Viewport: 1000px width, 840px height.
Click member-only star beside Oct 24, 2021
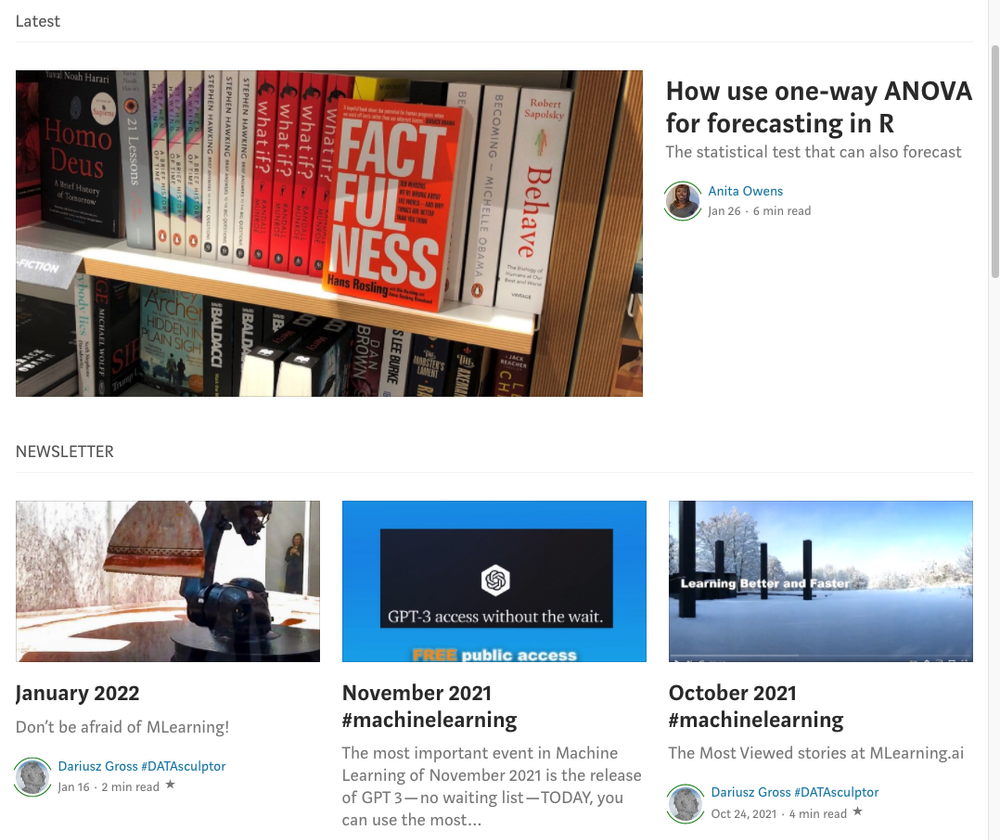tap(858, 811)
